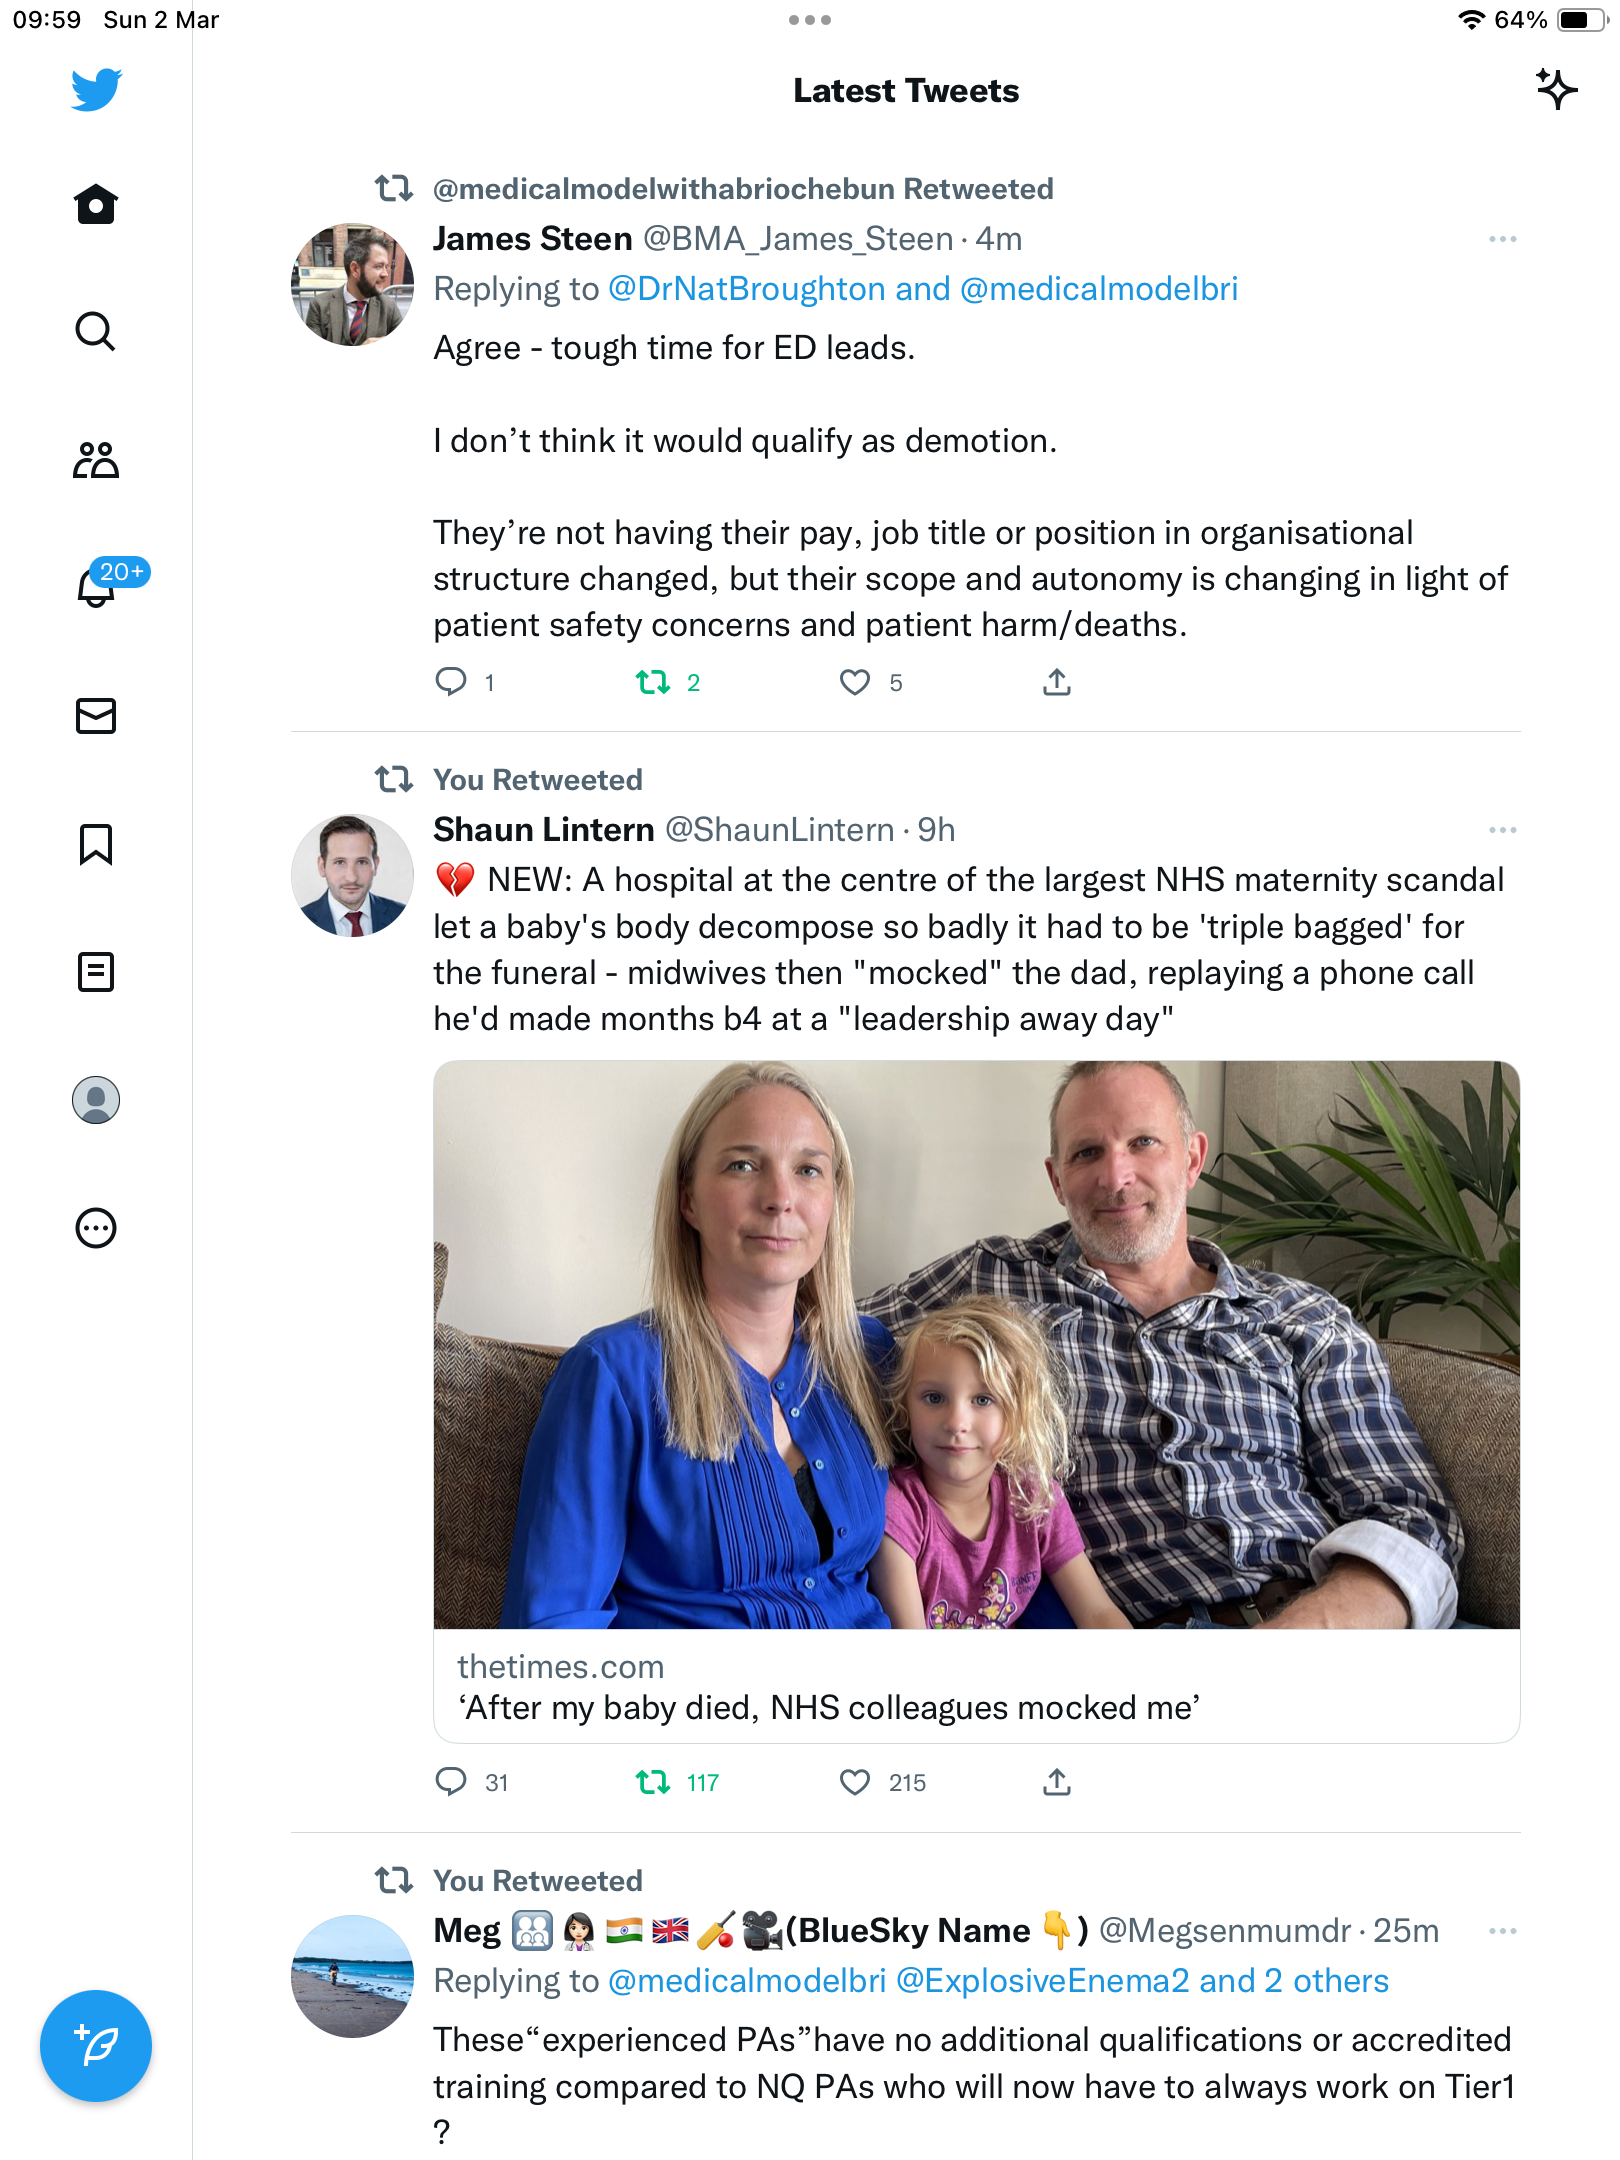Open the Profile avatar icon in sidebar
Viewport: 1620px width, 2160px height.
tap(96, 1100)
